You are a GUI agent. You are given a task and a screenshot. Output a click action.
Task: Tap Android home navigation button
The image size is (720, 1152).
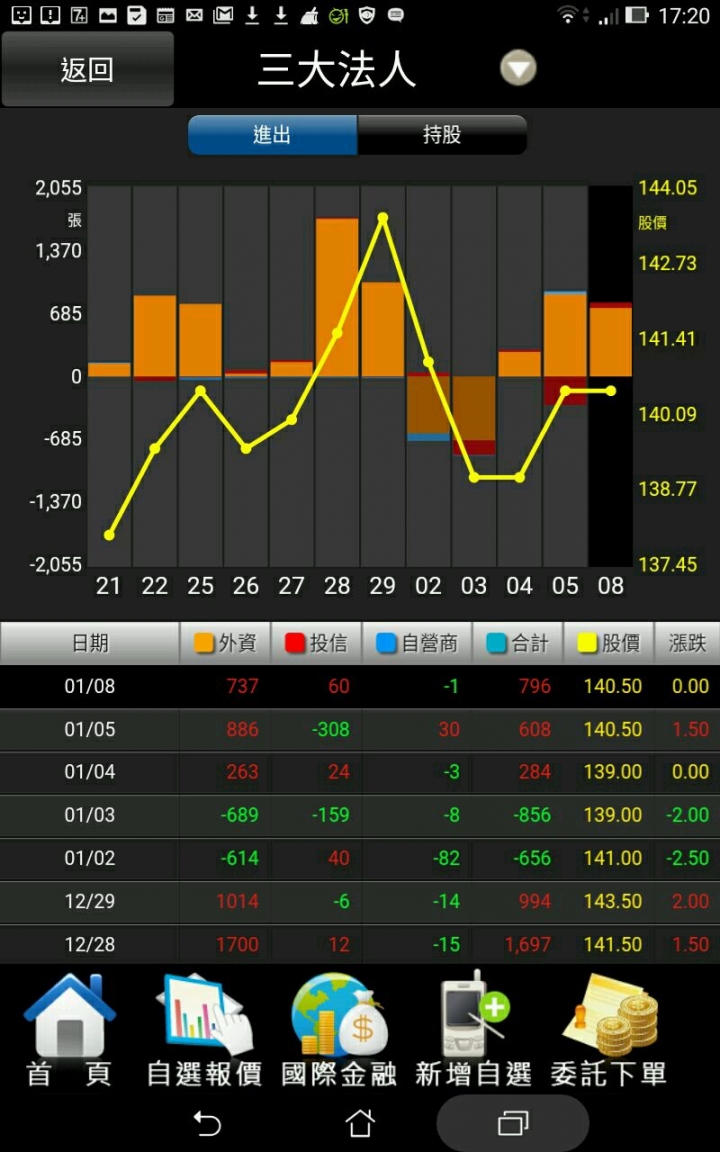tap(360, 1123)
